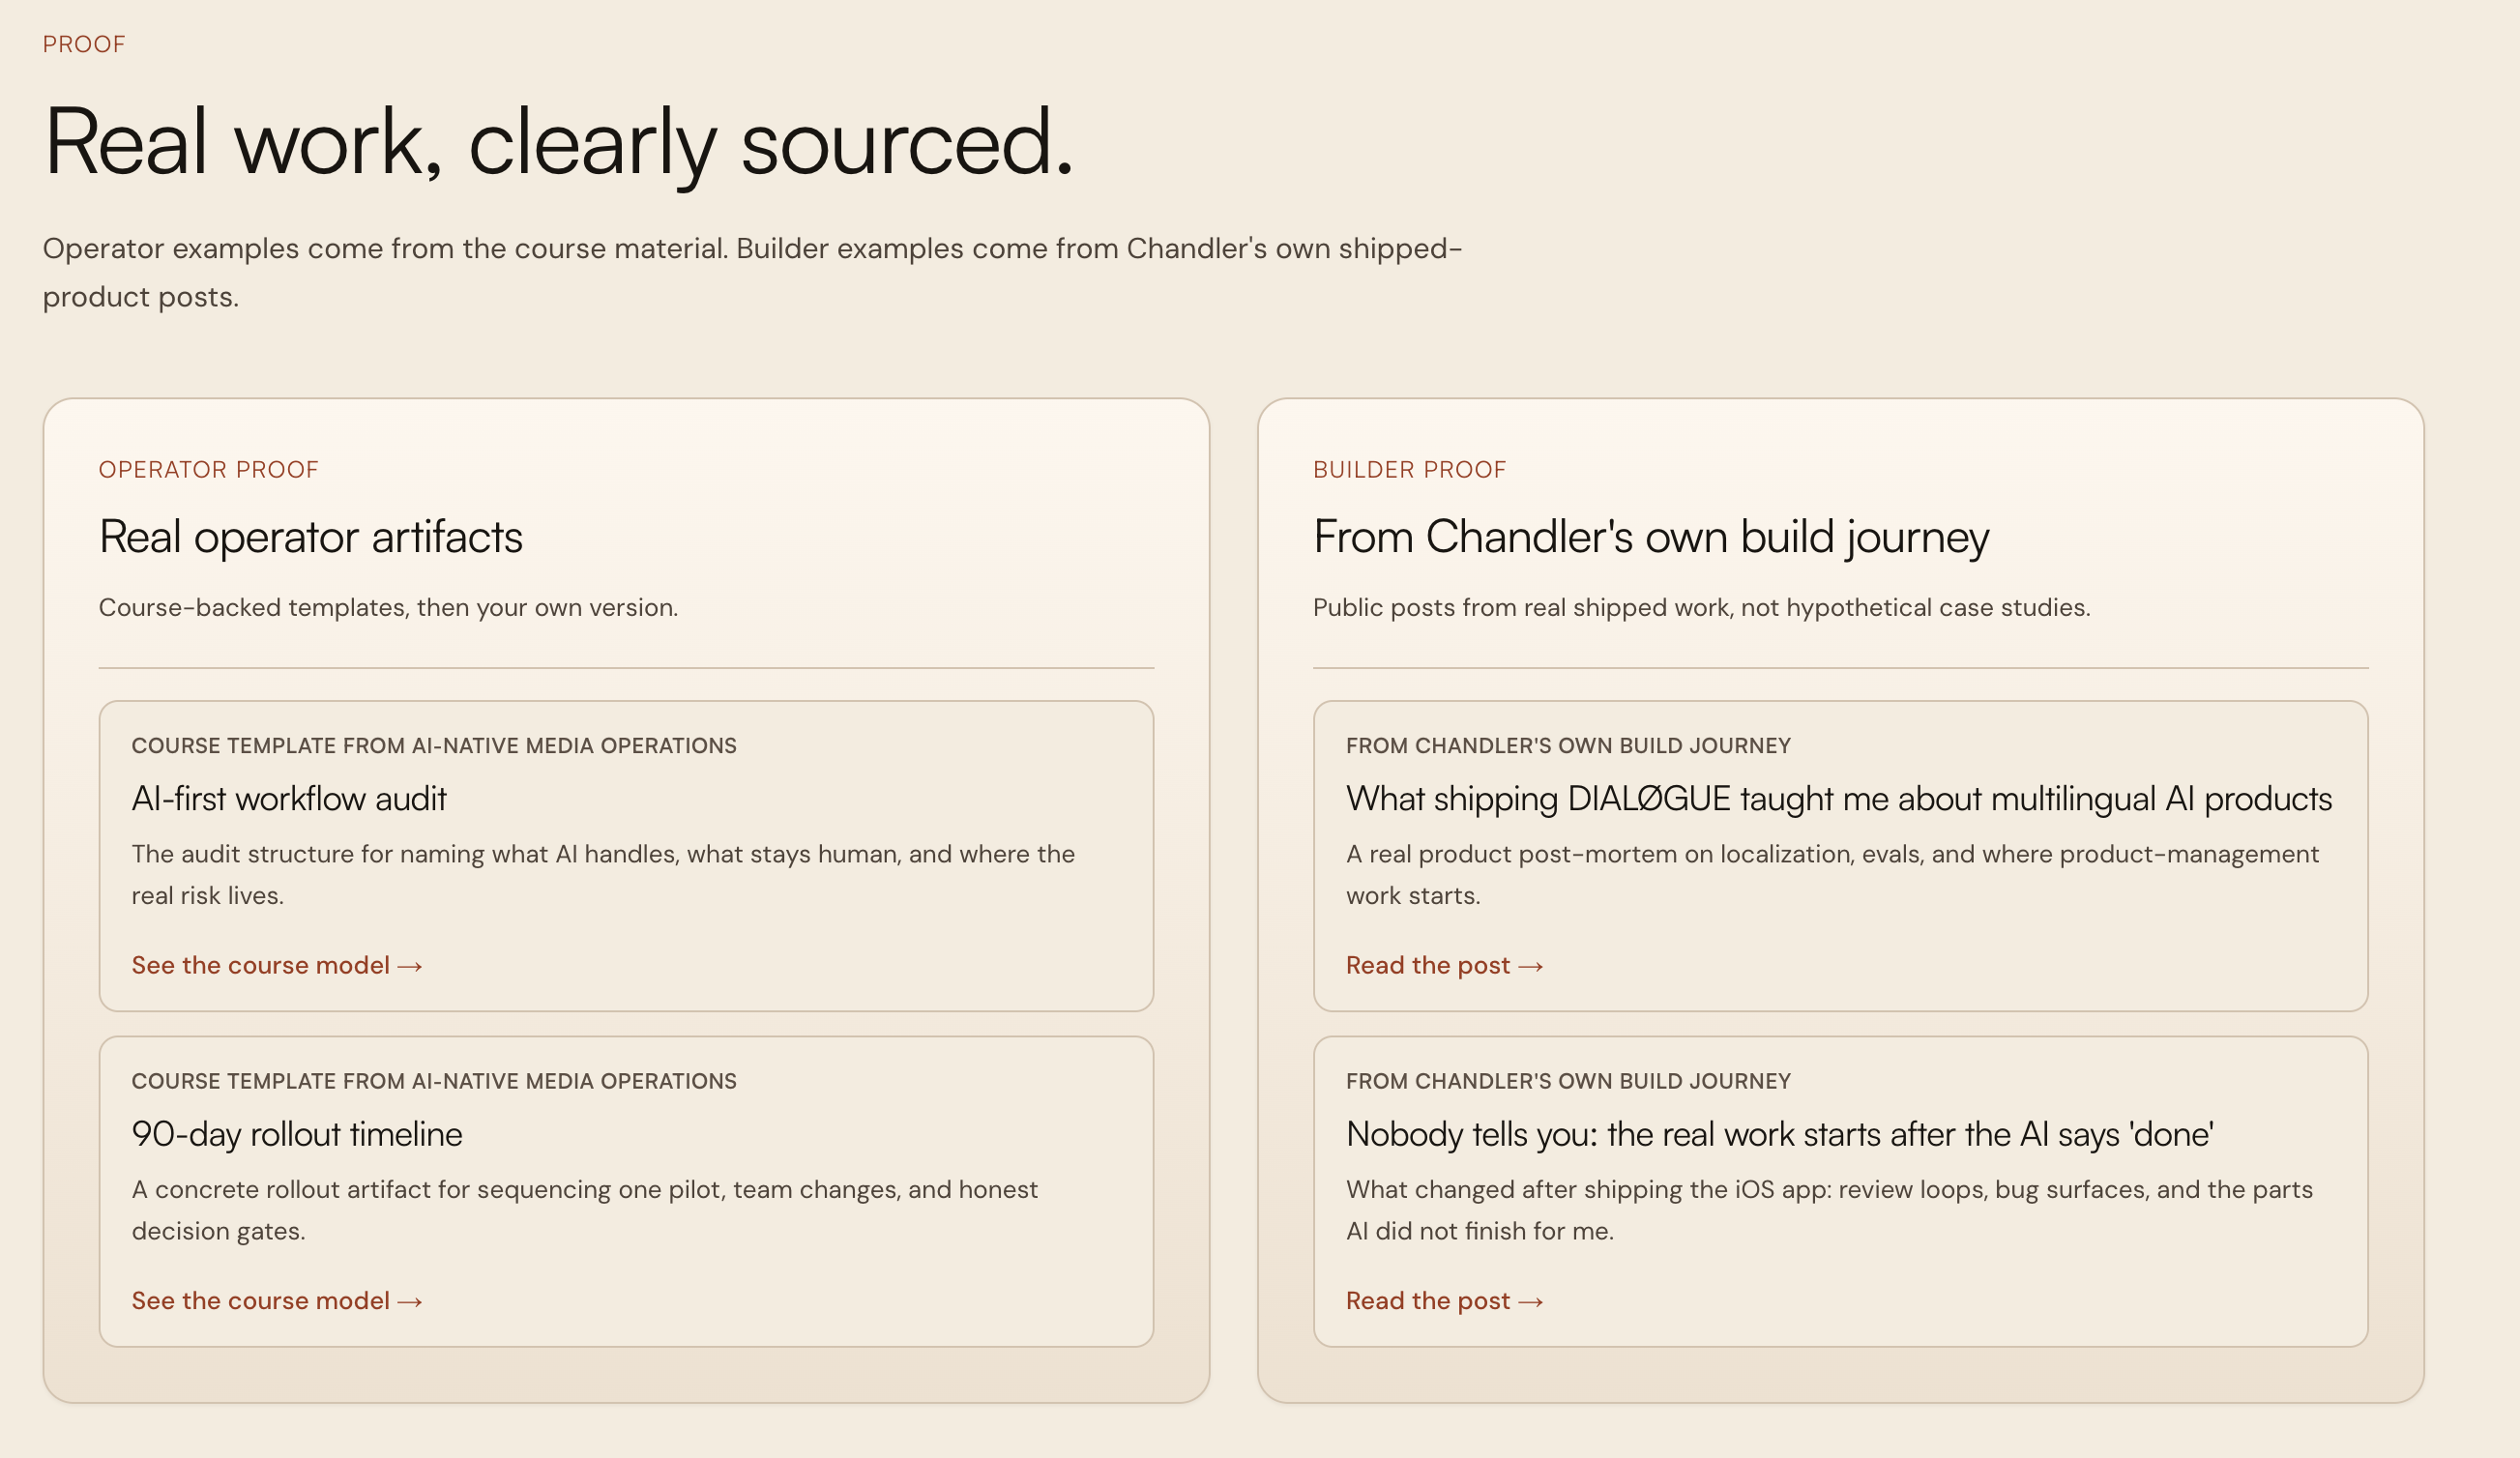Click the Course-backed templates subtitle text
The width and height of the screenshot is (2520, 1458).
(388, 607)
